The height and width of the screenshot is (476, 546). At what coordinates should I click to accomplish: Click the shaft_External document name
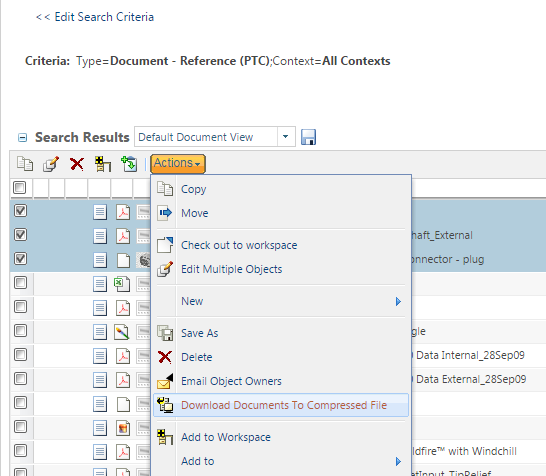point(442,235)
